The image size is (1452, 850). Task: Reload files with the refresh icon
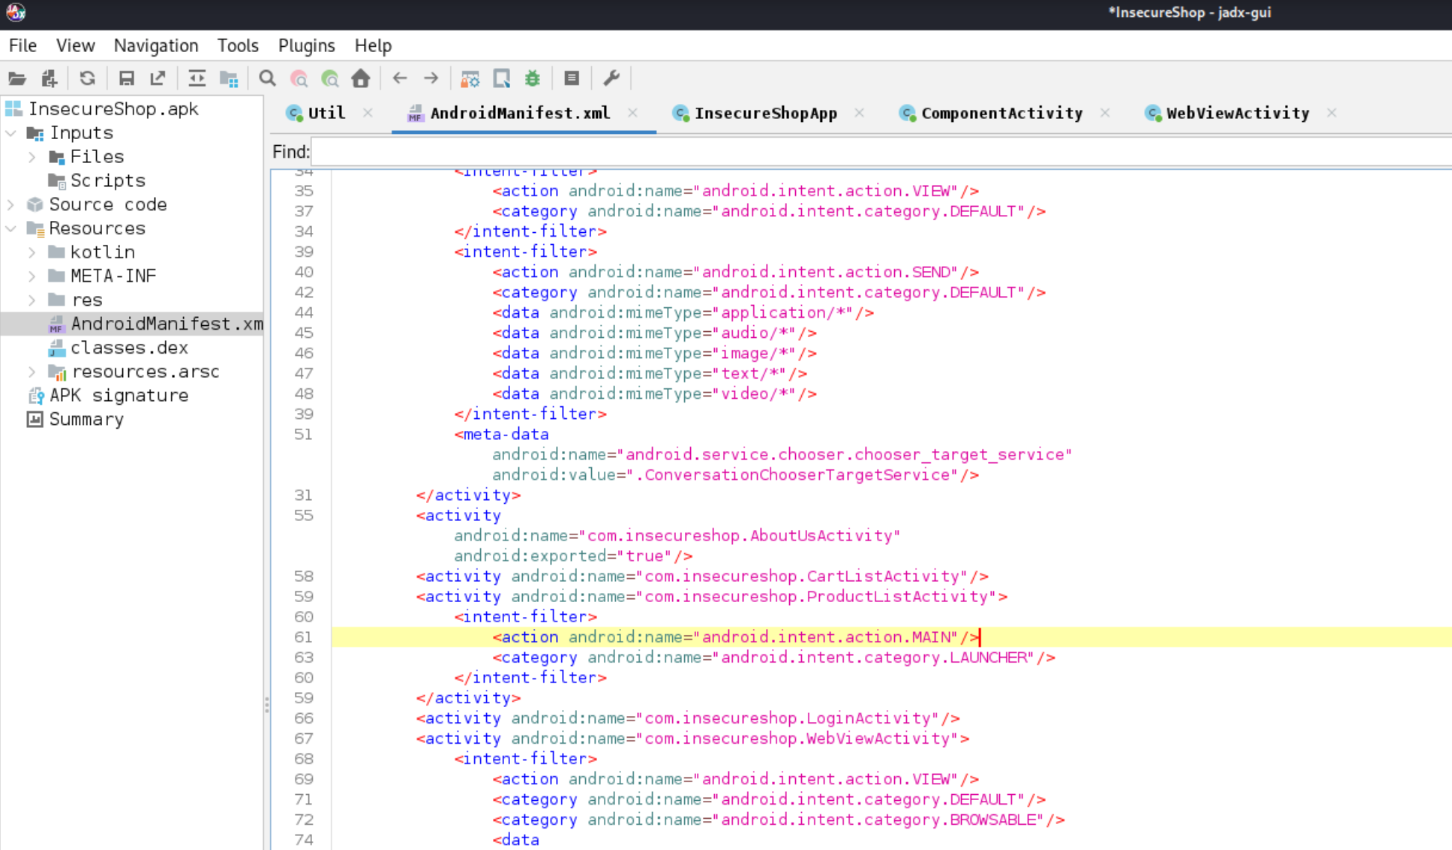coord(88,78)
